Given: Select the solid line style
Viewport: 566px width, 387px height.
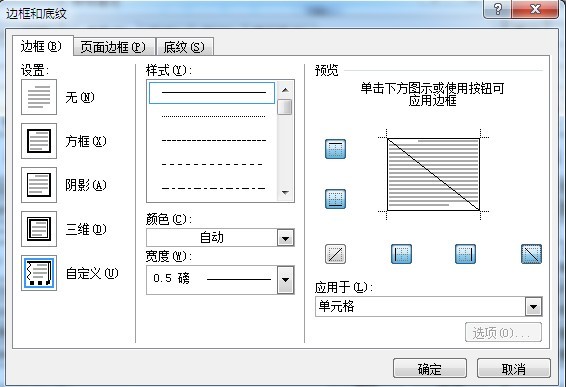Looking at the screenshot, I should click(x=212, y=93).
